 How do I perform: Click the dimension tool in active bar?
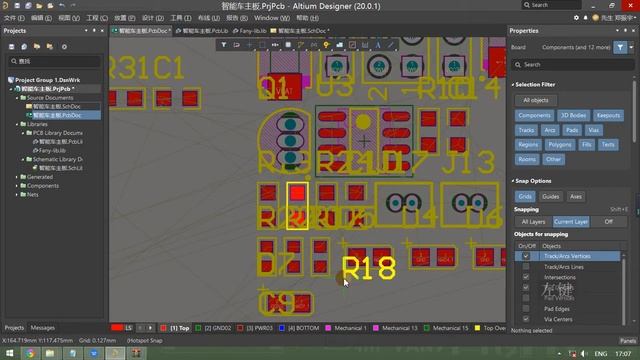(365, 44)
